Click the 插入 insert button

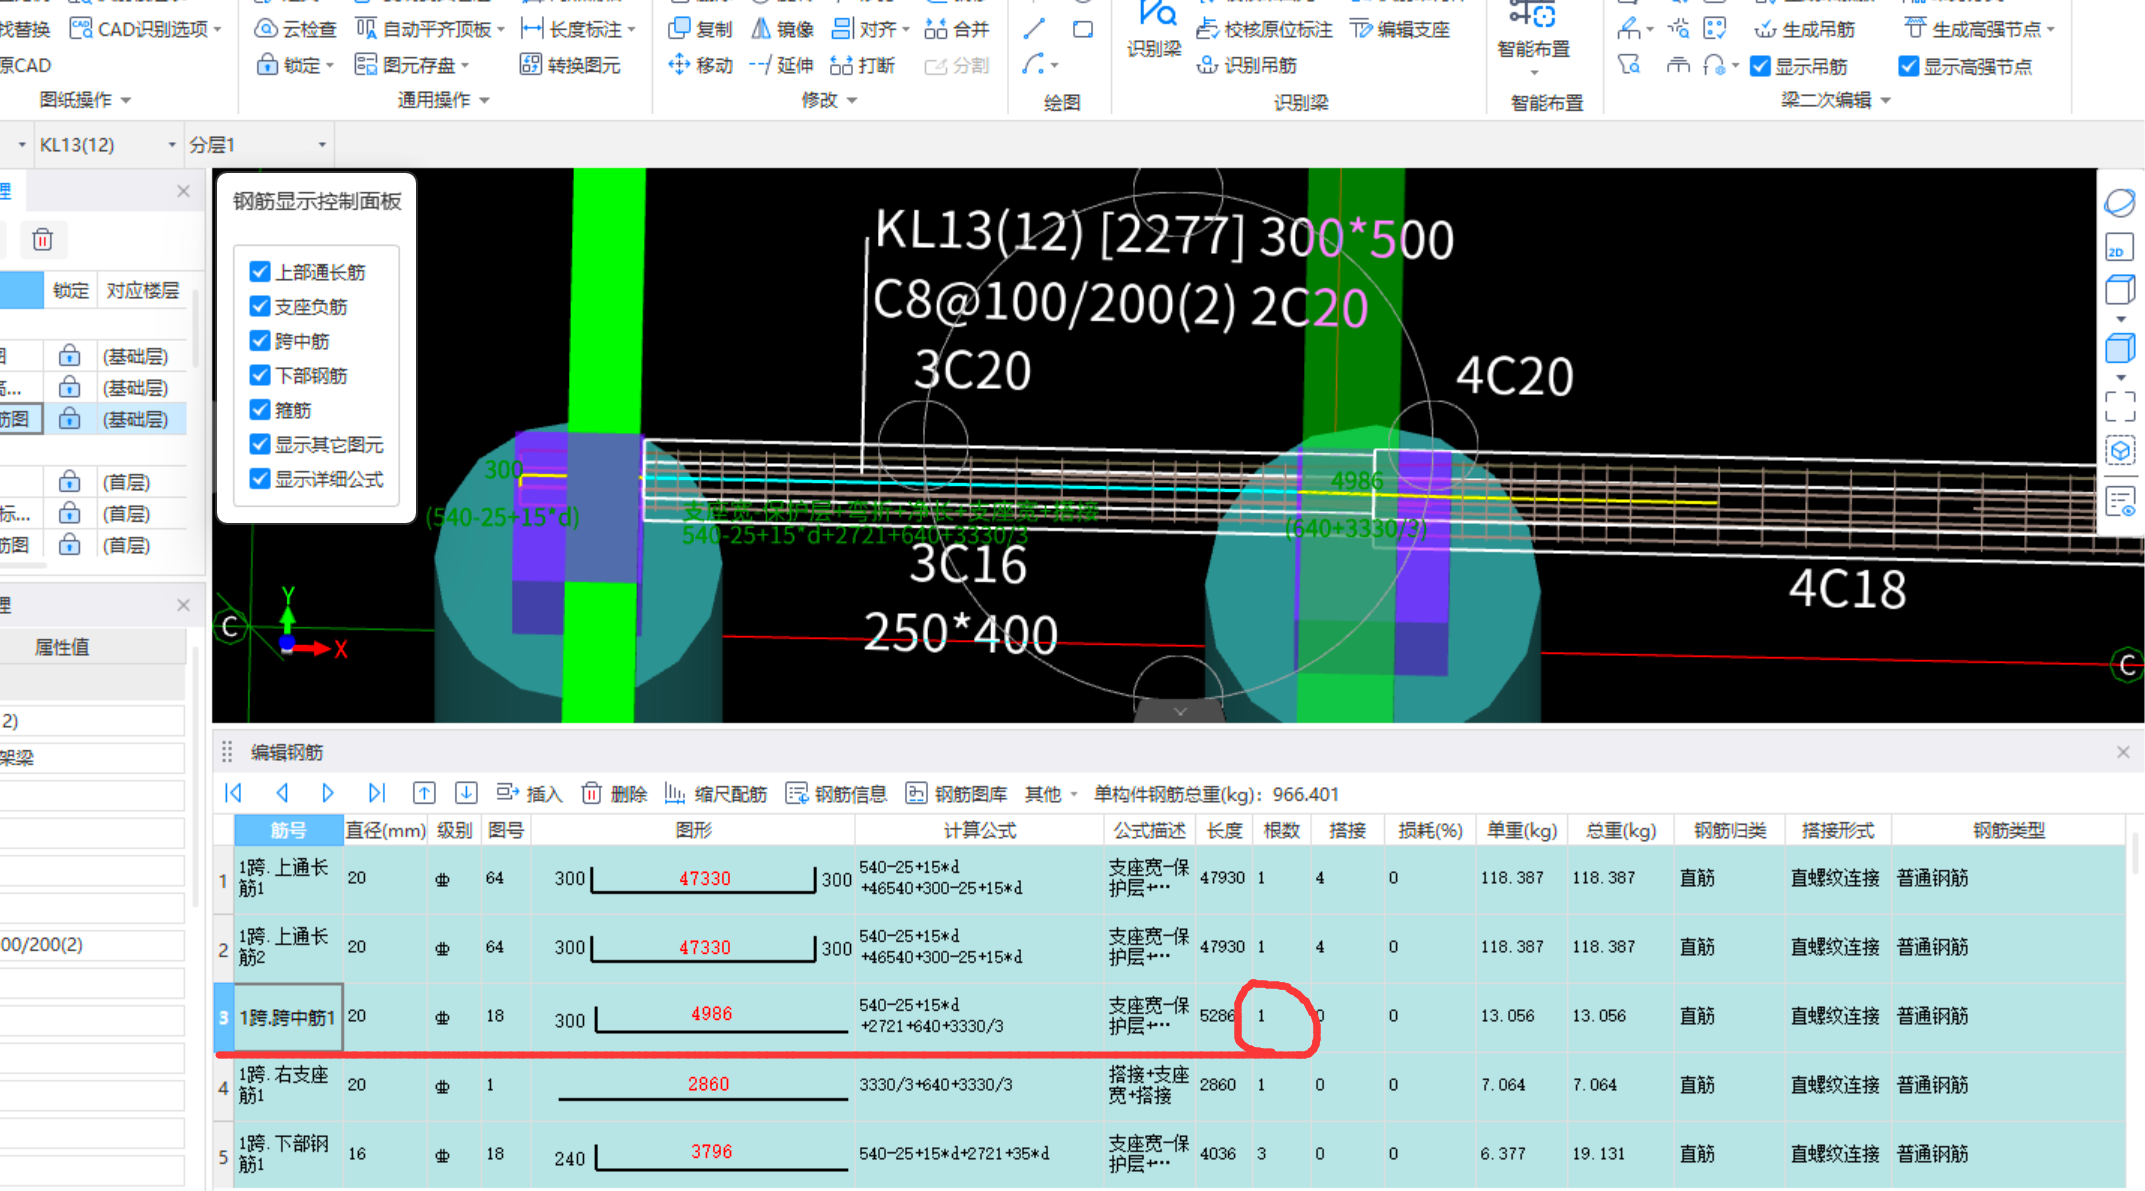(529, 794)
